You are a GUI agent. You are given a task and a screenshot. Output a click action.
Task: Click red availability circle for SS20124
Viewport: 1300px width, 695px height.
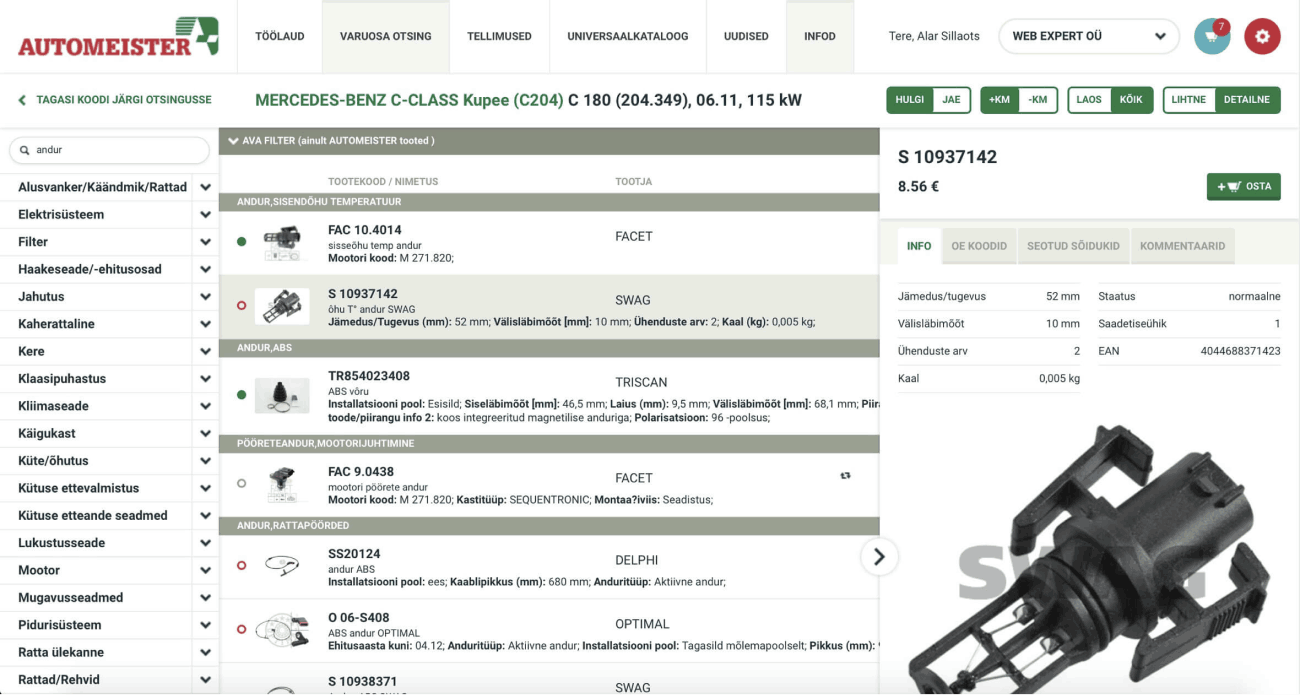(241, 566)
